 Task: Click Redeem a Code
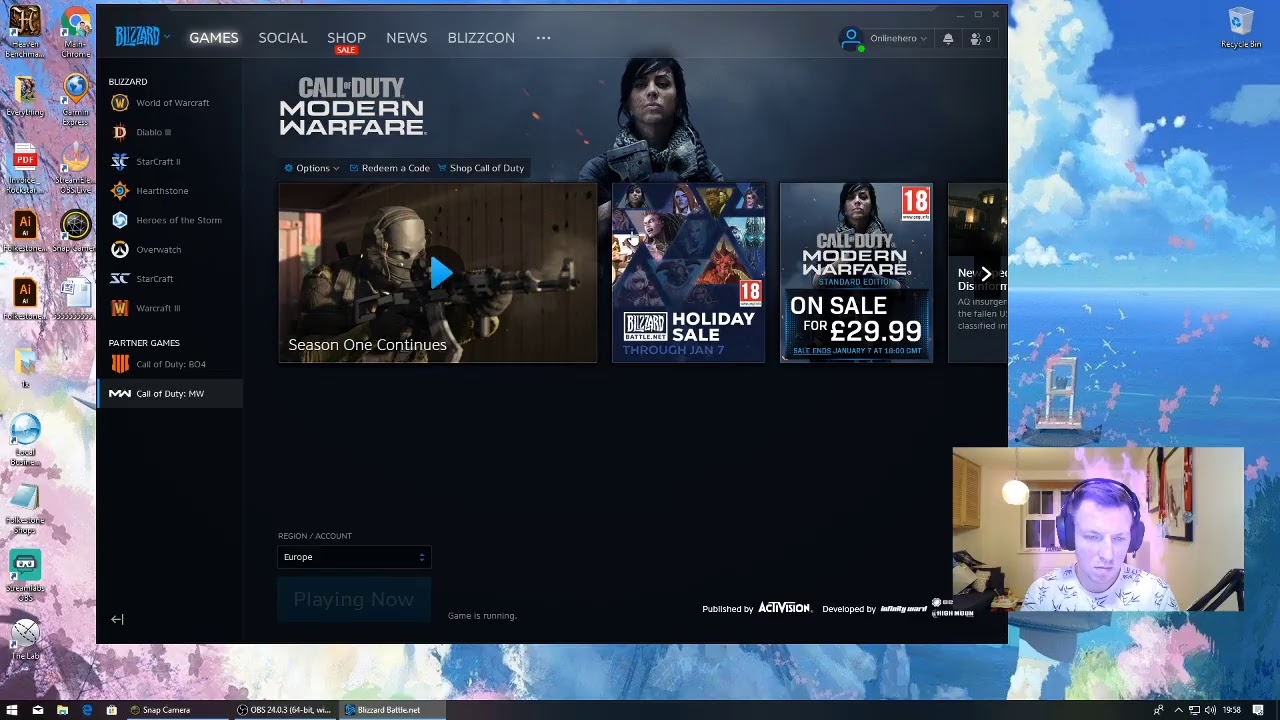click(390, 168)
